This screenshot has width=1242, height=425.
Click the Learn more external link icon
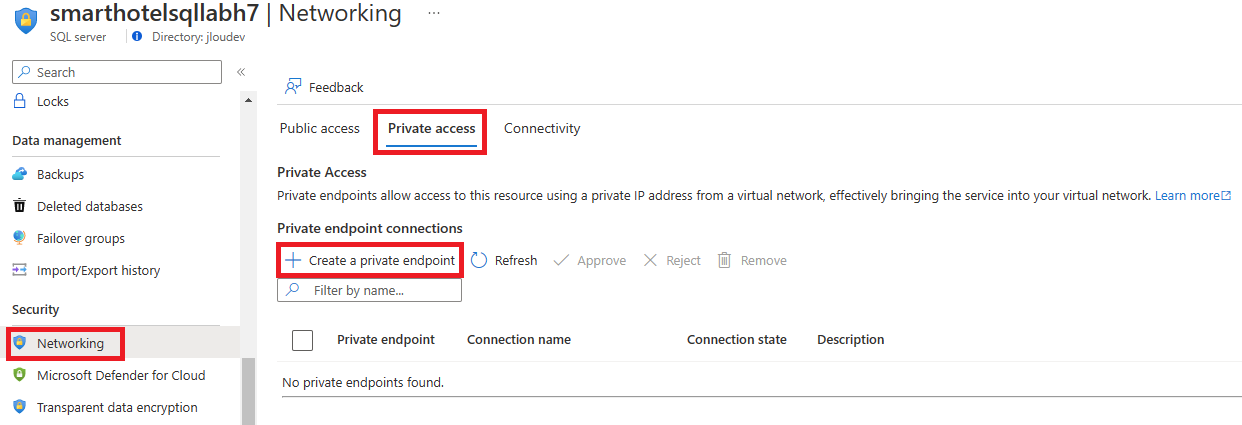tap(1226, 196)
